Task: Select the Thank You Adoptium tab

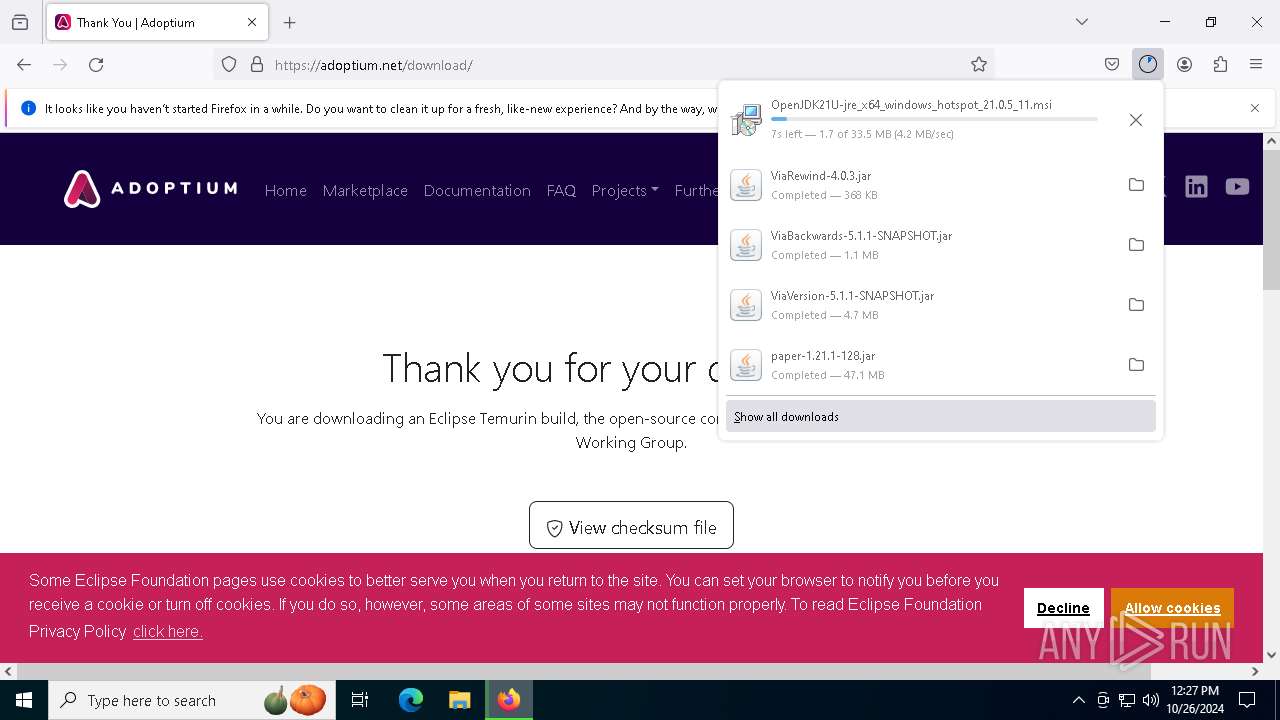Action: (x=157, y=22)
